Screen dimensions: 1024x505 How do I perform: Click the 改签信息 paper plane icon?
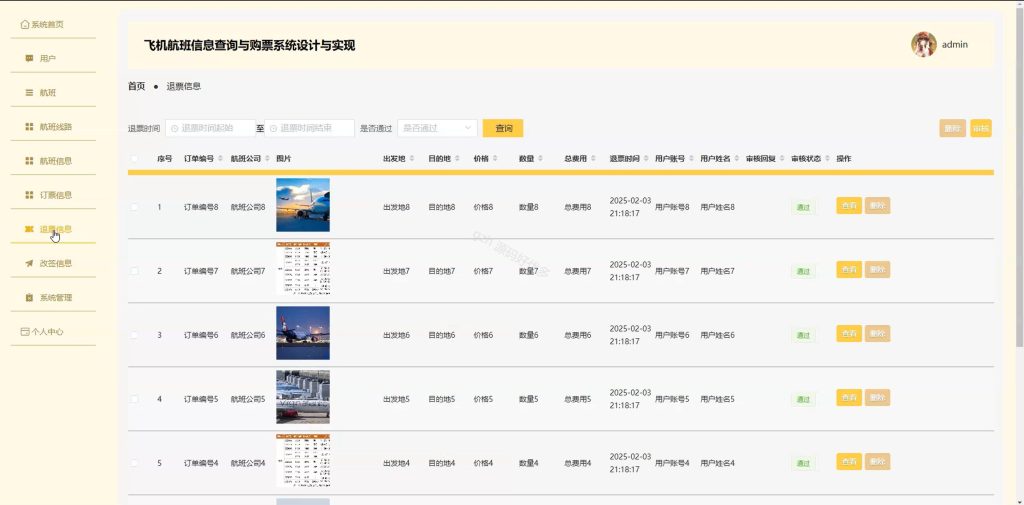pyautogui.click(x=29, y=263)
